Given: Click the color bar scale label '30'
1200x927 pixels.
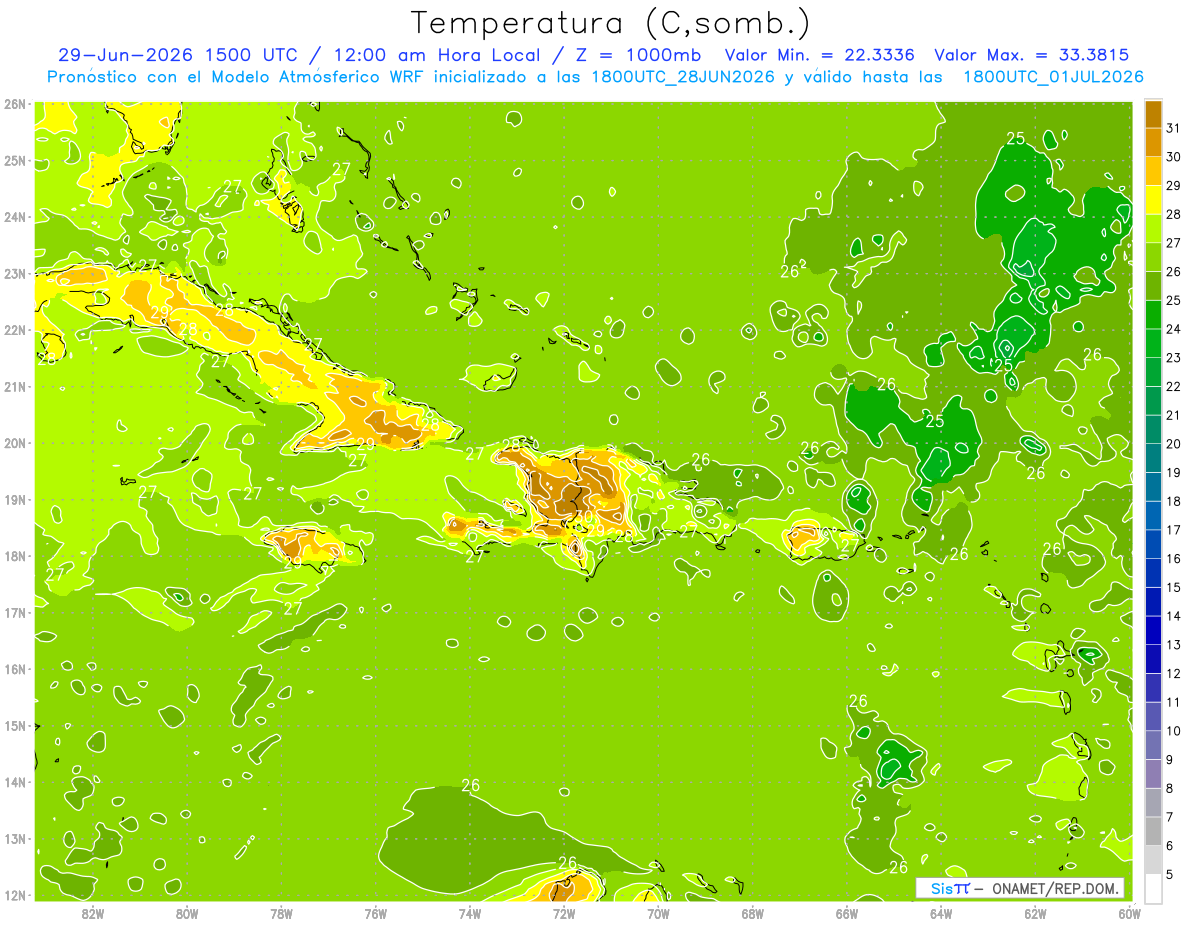Looking at the screenshot, I should coord(1174,156).
